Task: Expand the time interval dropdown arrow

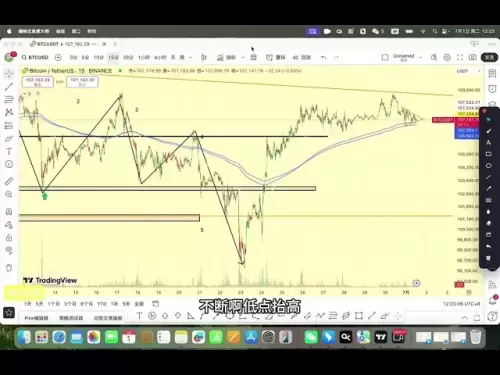Action: point(190,57)
